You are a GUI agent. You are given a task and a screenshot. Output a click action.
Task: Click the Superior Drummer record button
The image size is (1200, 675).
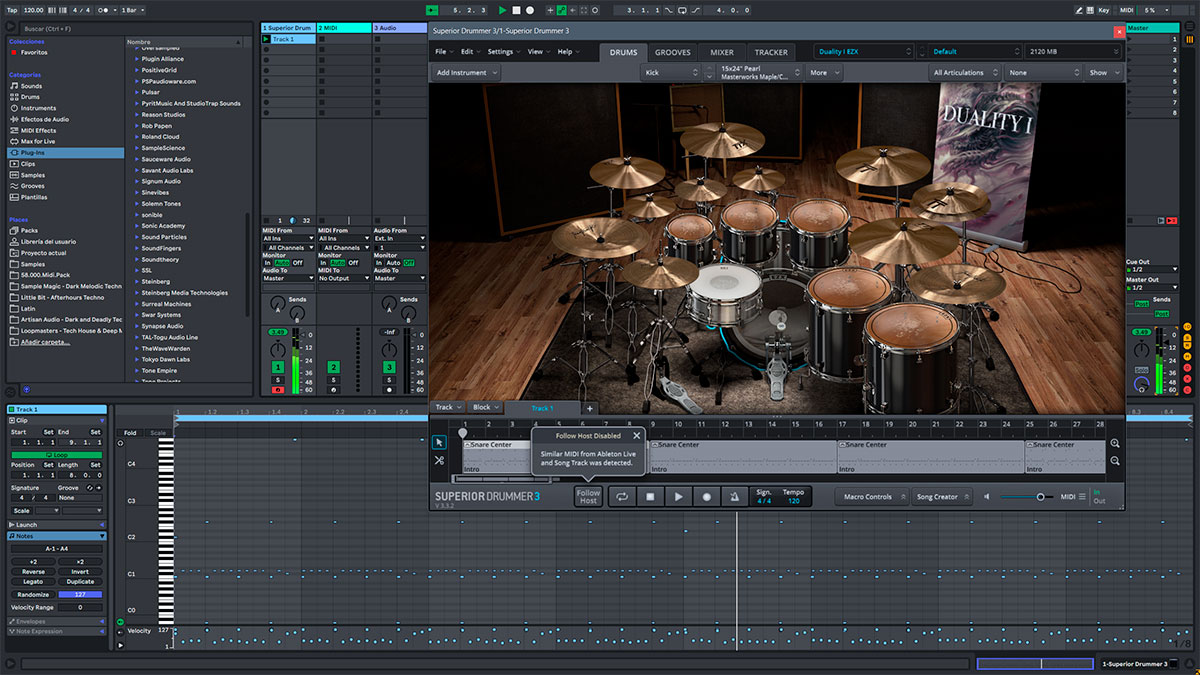706,496
